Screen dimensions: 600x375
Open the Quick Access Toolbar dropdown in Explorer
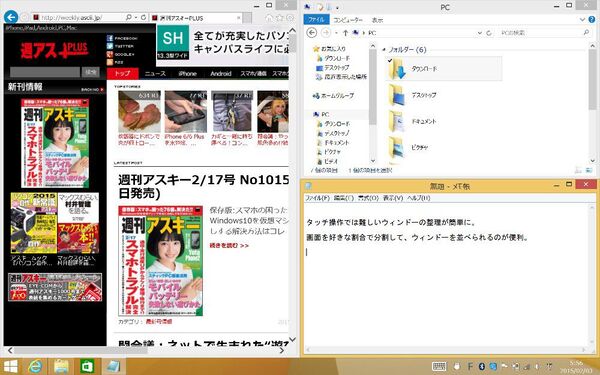click(337, 7)
